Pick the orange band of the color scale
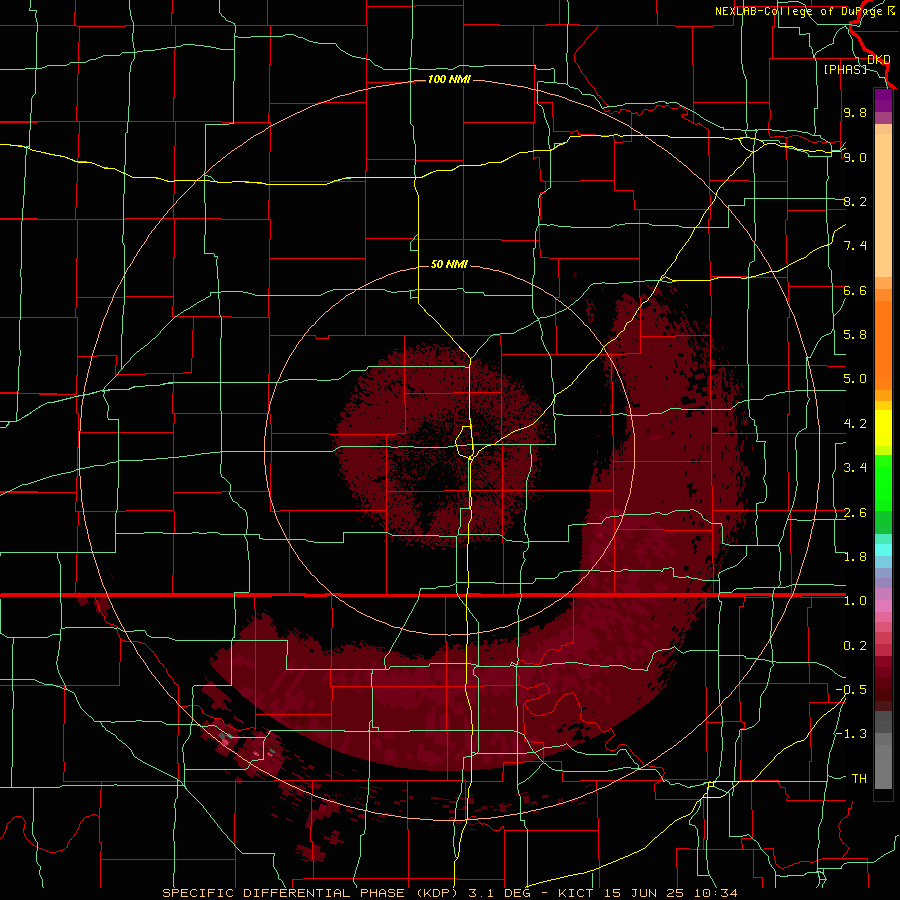 pos(883,344)
